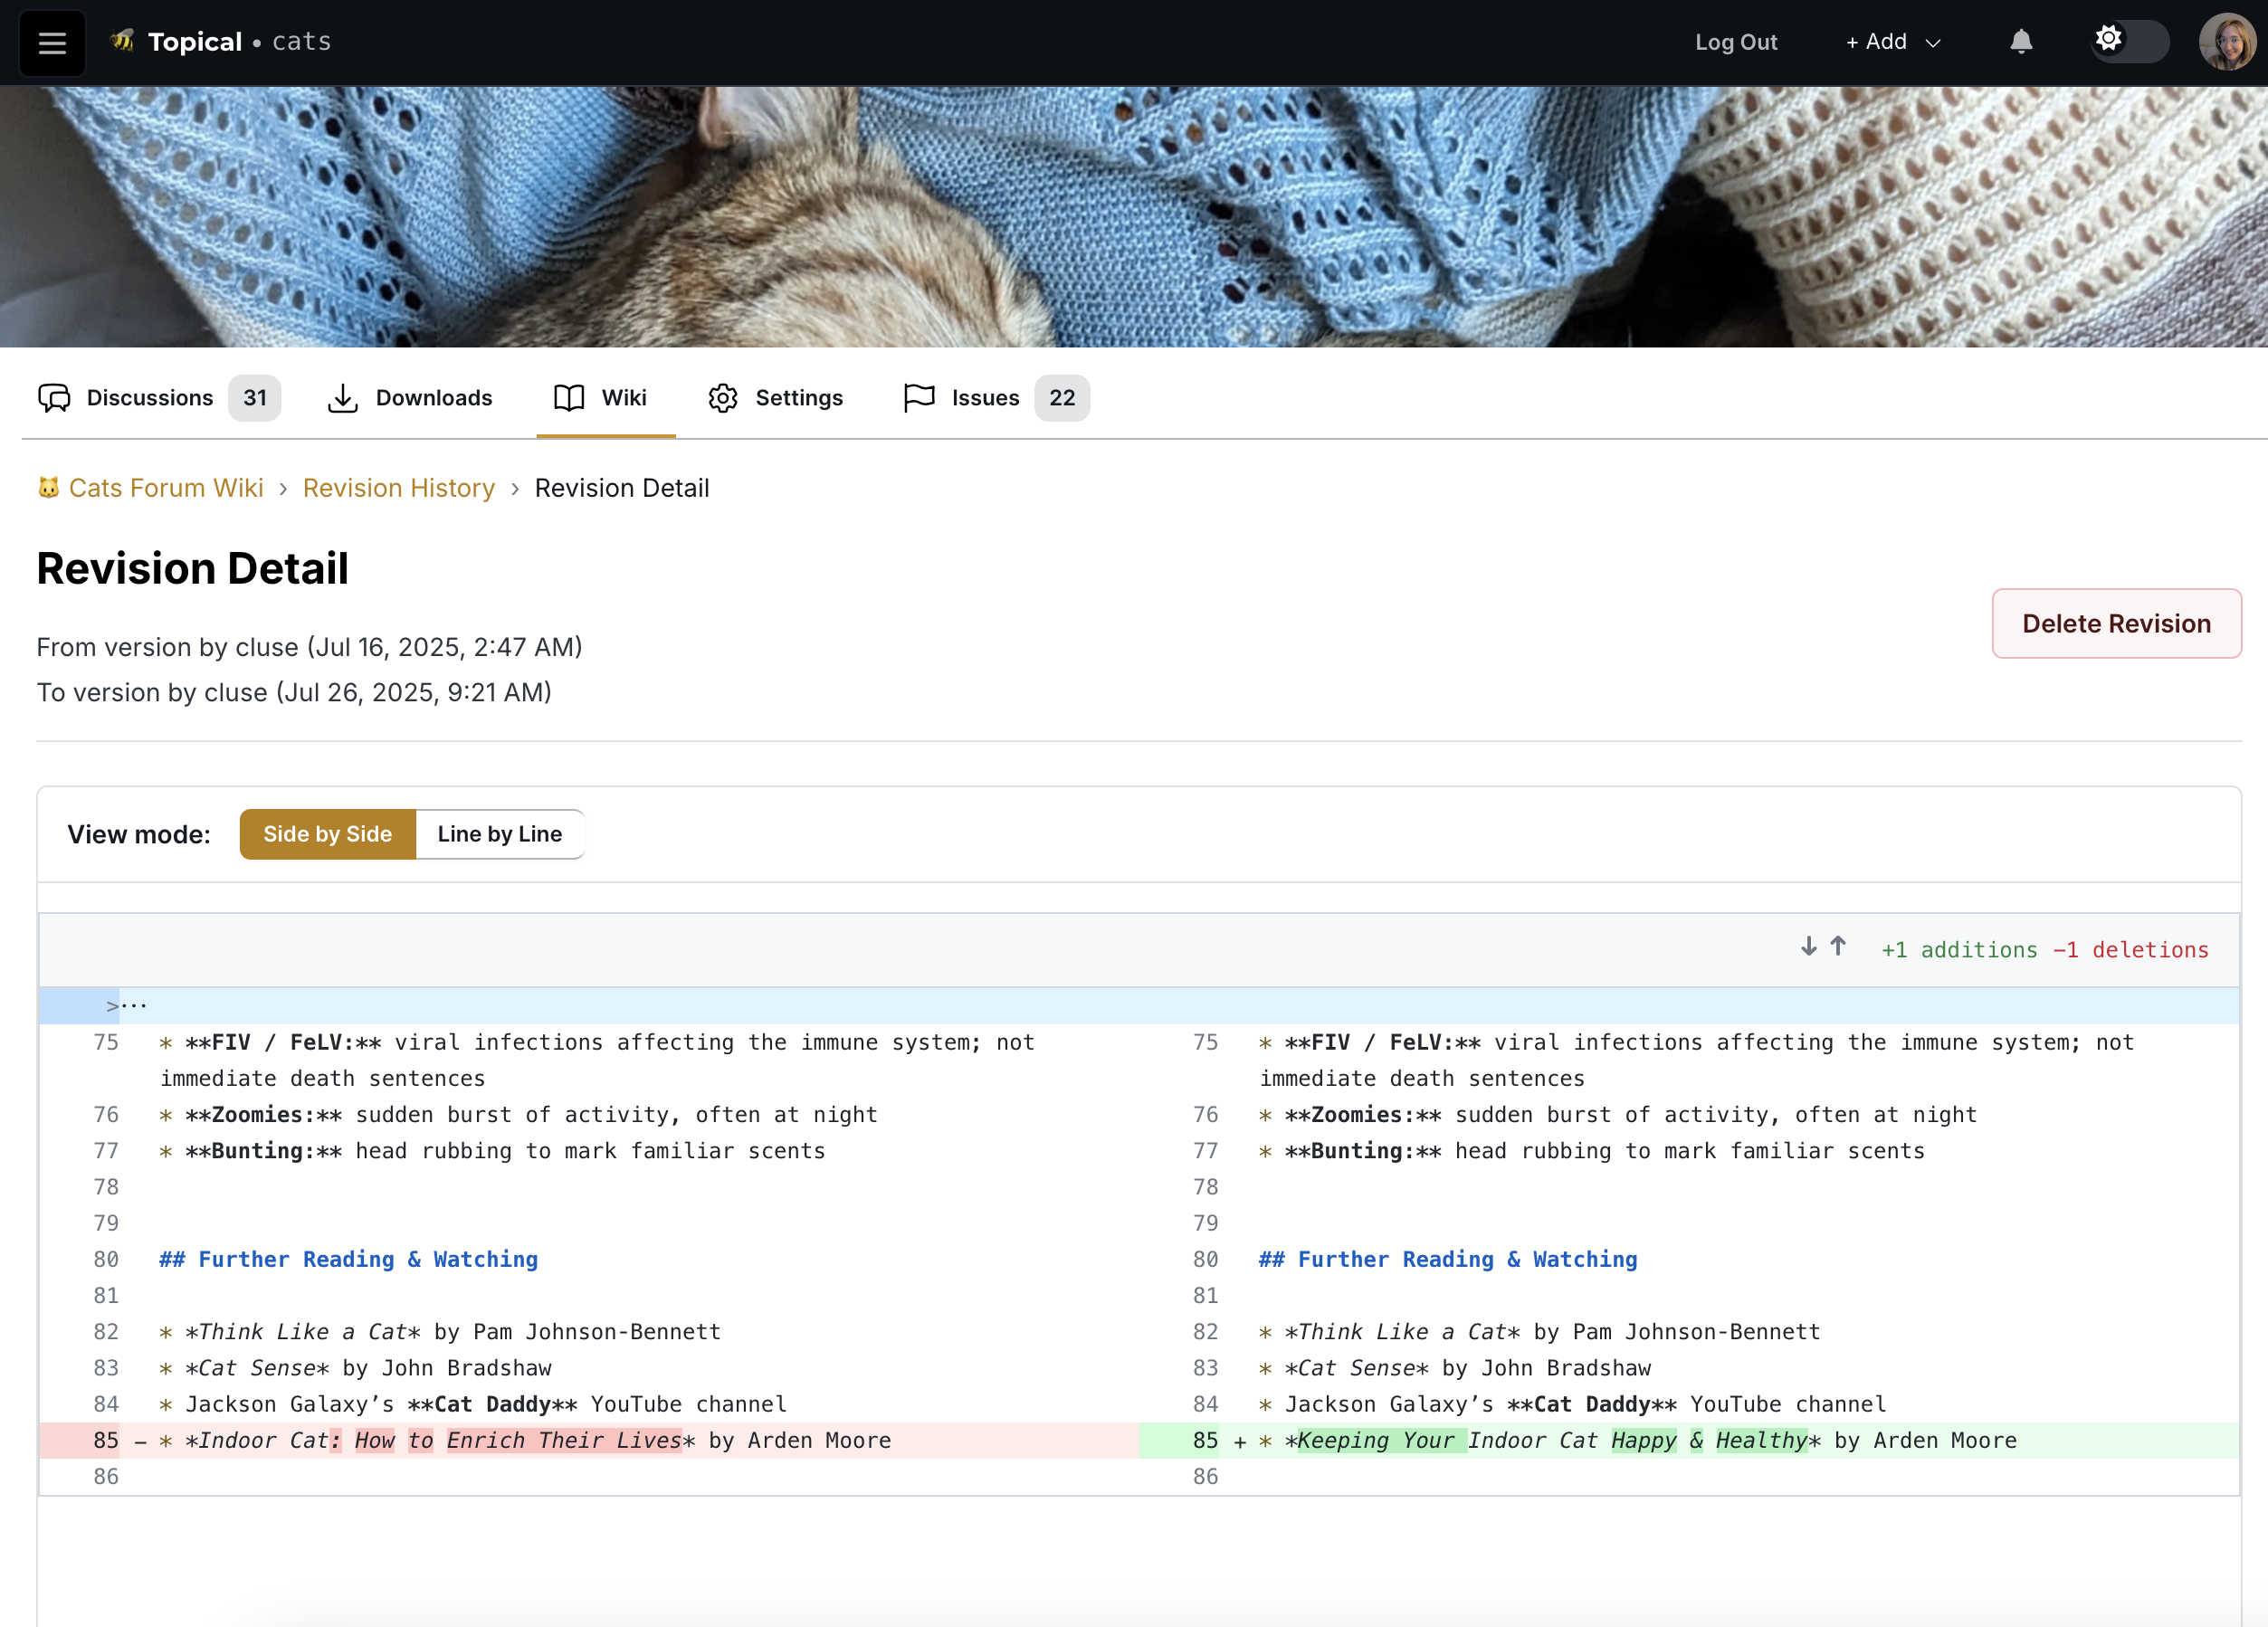Screen dimensions: 2268x1627
Task: Click right line 84 'Cat Daddy' entry
Action: click(x=1572, y=1404)
